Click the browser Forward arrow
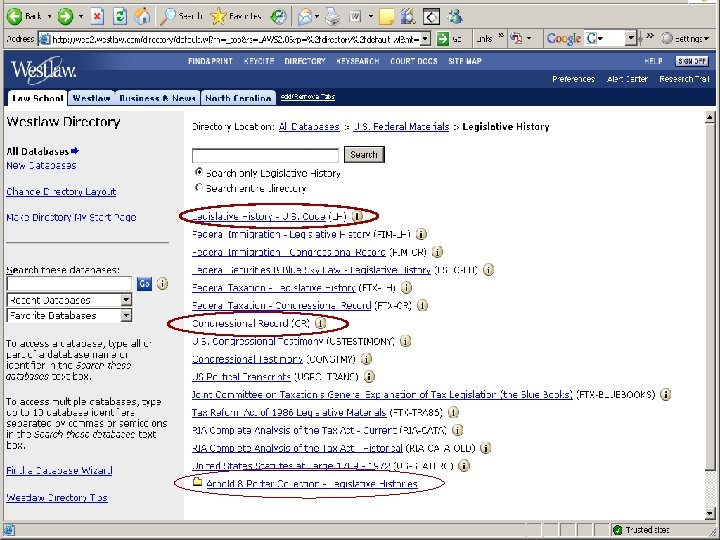 65,17
